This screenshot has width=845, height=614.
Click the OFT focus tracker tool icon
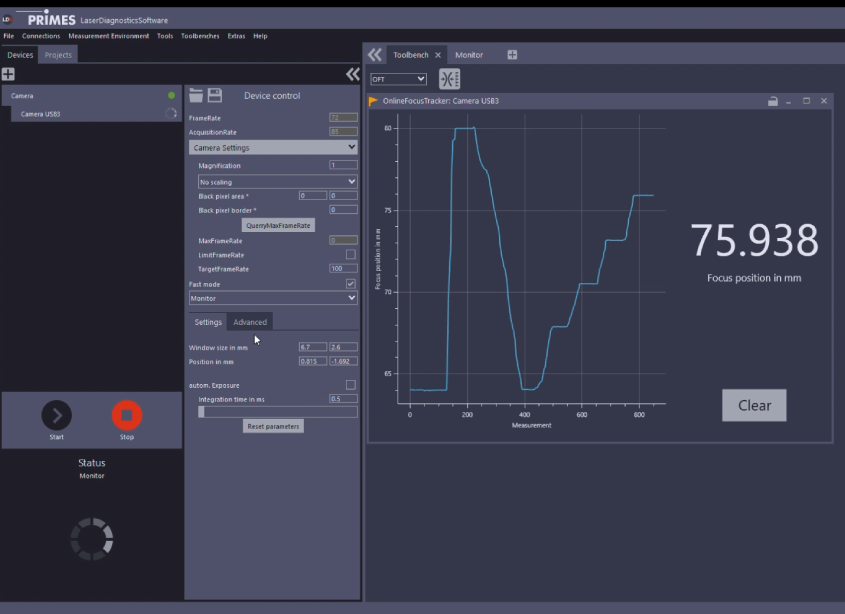click(449, 79)
